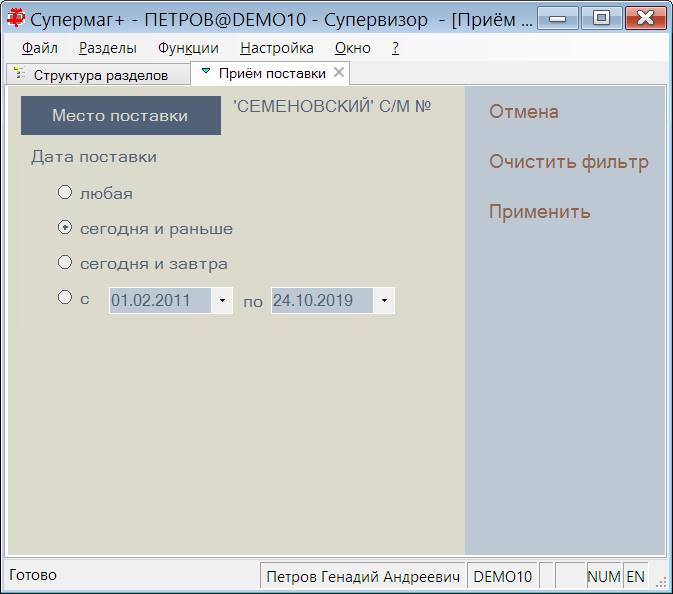Image resolution: width=673 pixels, height=594 pixels.
Task: Select the 'с ... по' date range radio
Action: 65,297
